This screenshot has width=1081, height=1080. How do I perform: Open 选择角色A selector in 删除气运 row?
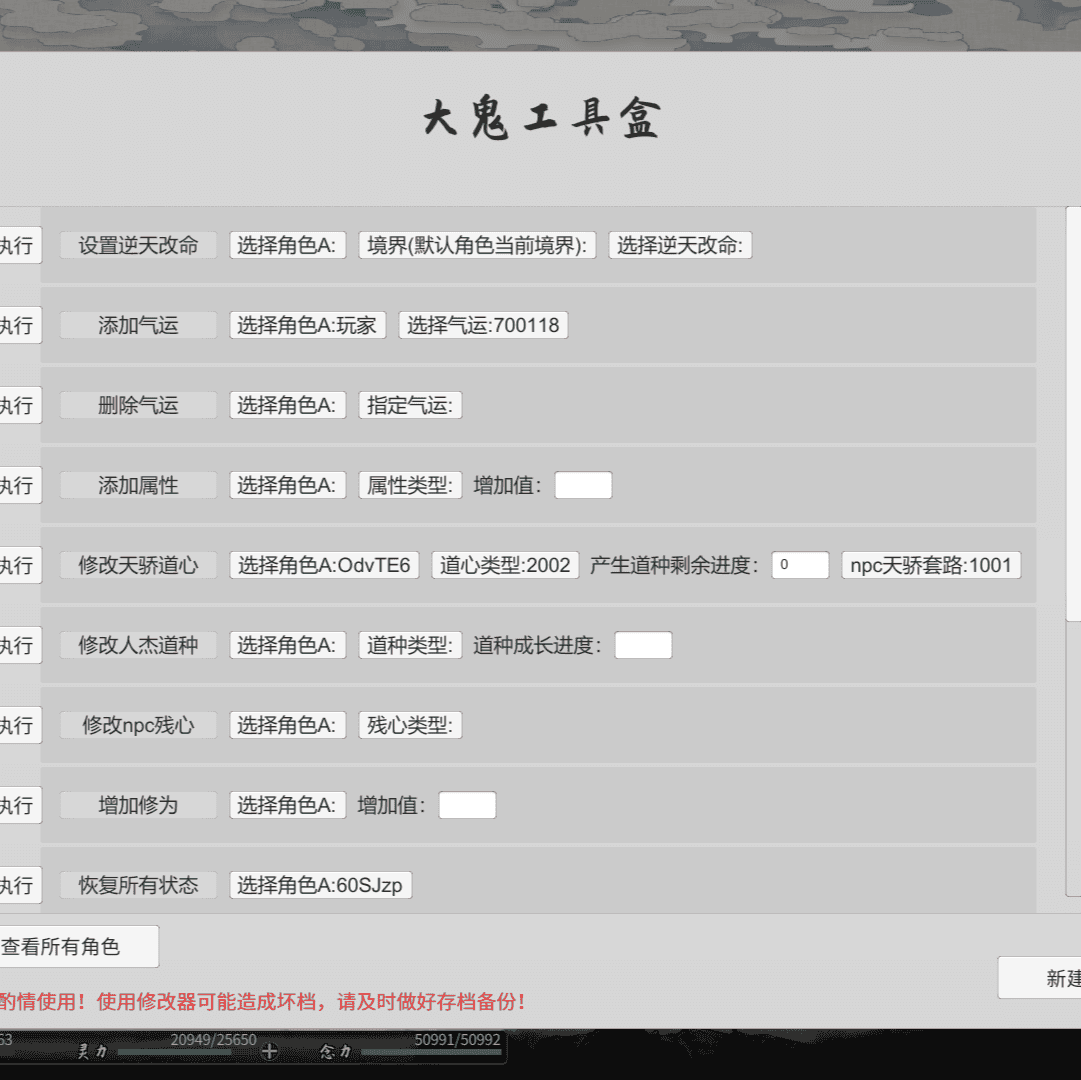coord(287,405)
